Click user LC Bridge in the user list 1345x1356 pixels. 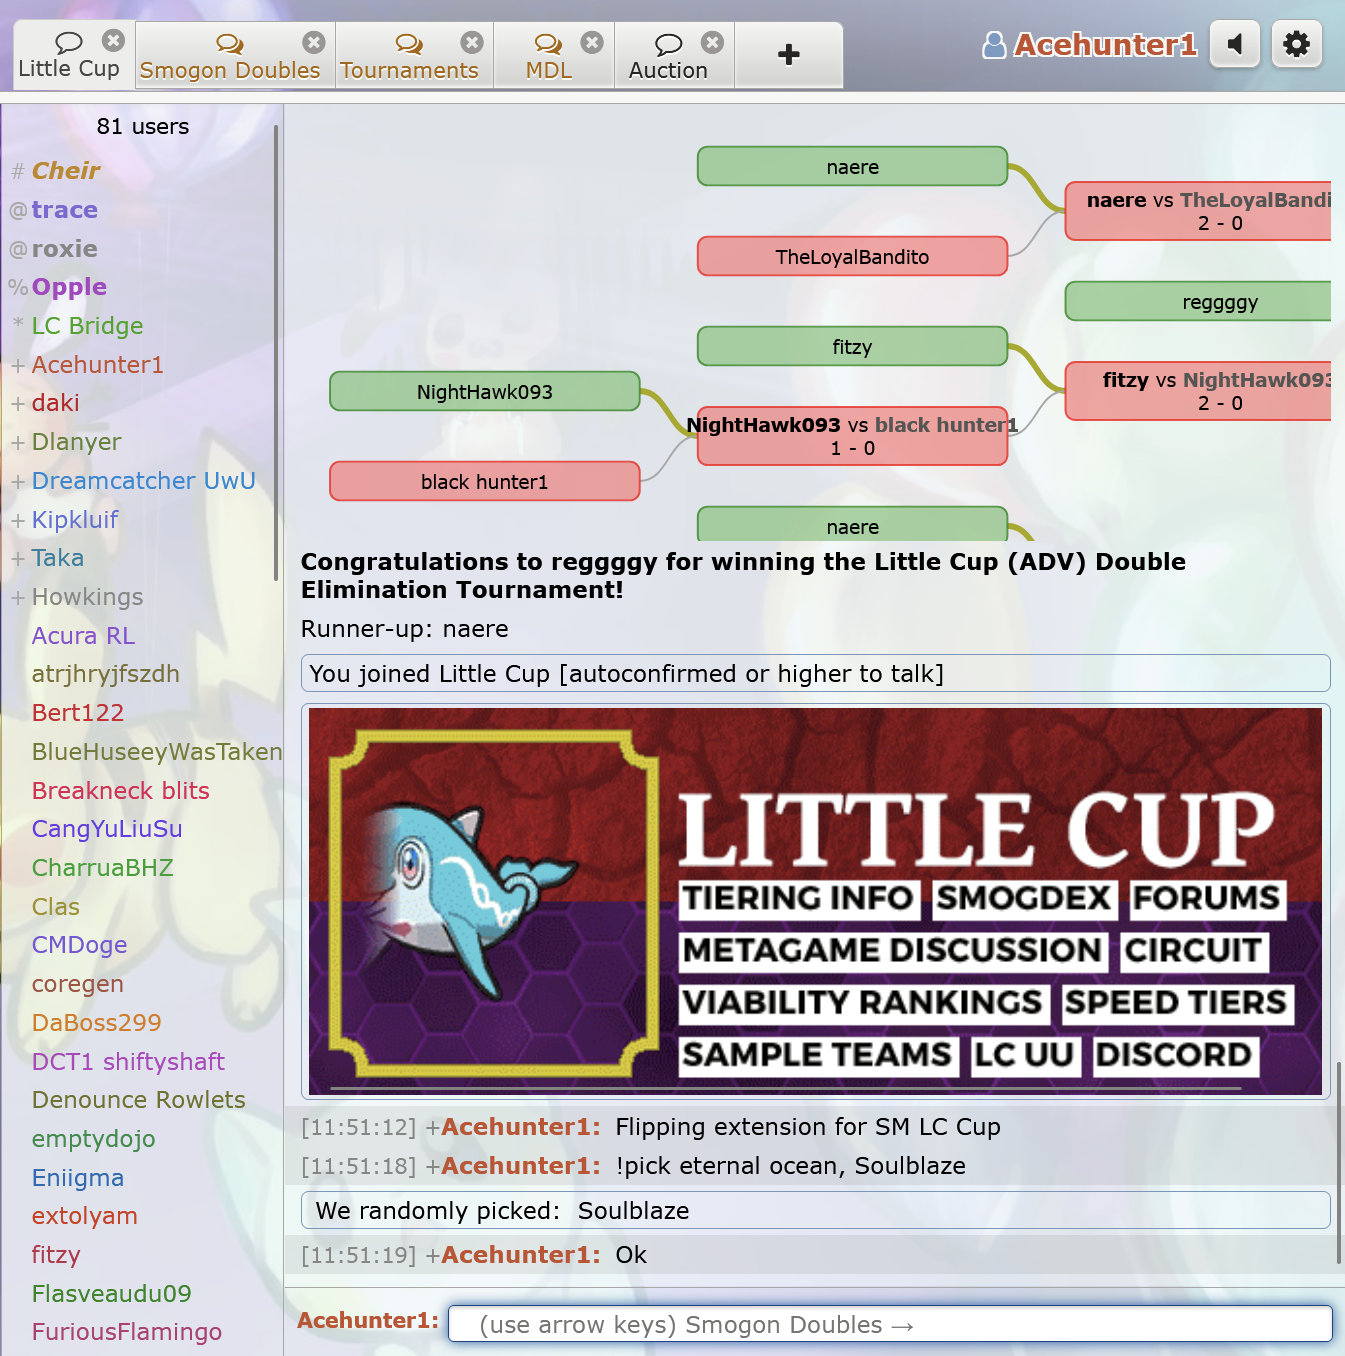click(88, 326)
